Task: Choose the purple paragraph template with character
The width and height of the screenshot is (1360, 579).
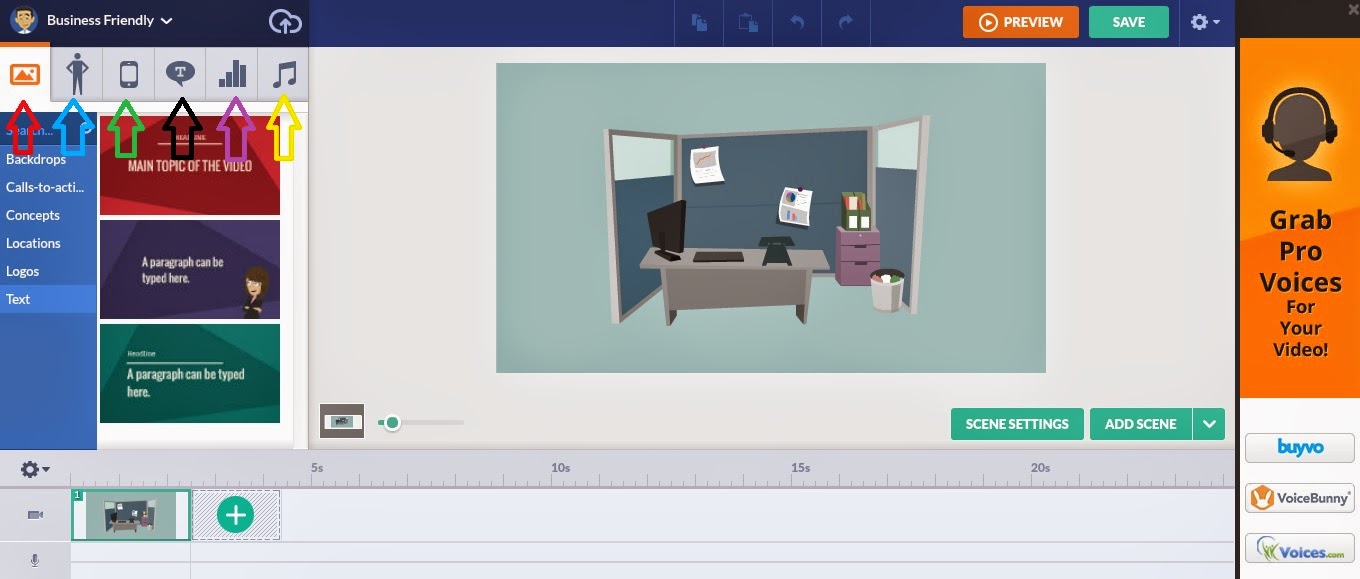Action: pos(190,270)
